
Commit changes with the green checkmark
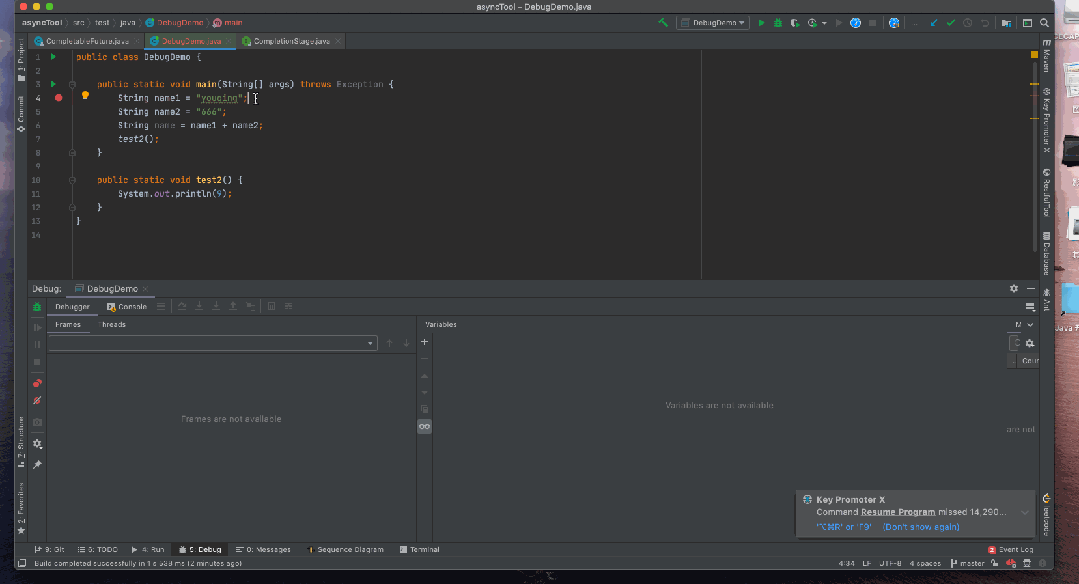coord(950,23)
